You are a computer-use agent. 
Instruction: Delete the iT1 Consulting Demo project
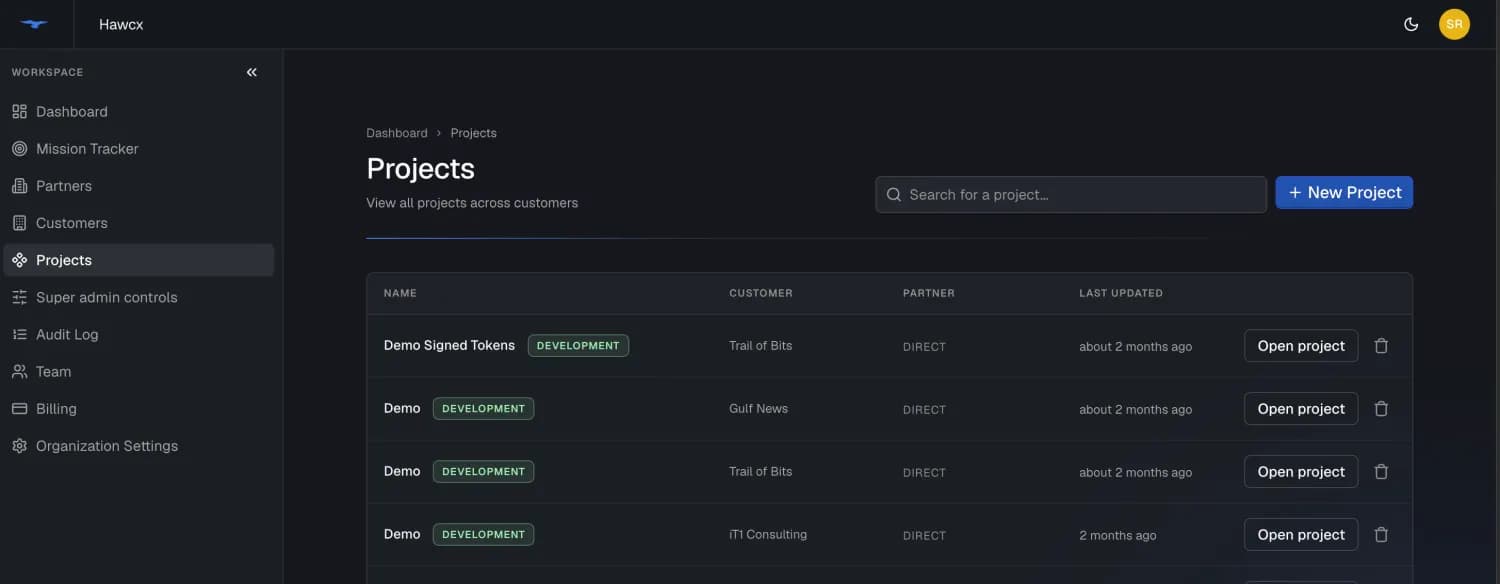tap(1381, 535)
